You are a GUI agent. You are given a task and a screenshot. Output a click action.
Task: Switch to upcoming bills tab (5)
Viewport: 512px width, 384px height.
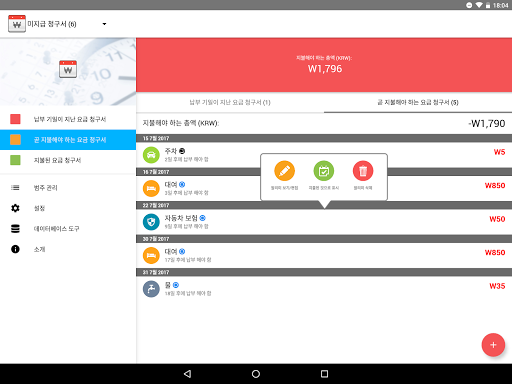click(x=418, y=102)
